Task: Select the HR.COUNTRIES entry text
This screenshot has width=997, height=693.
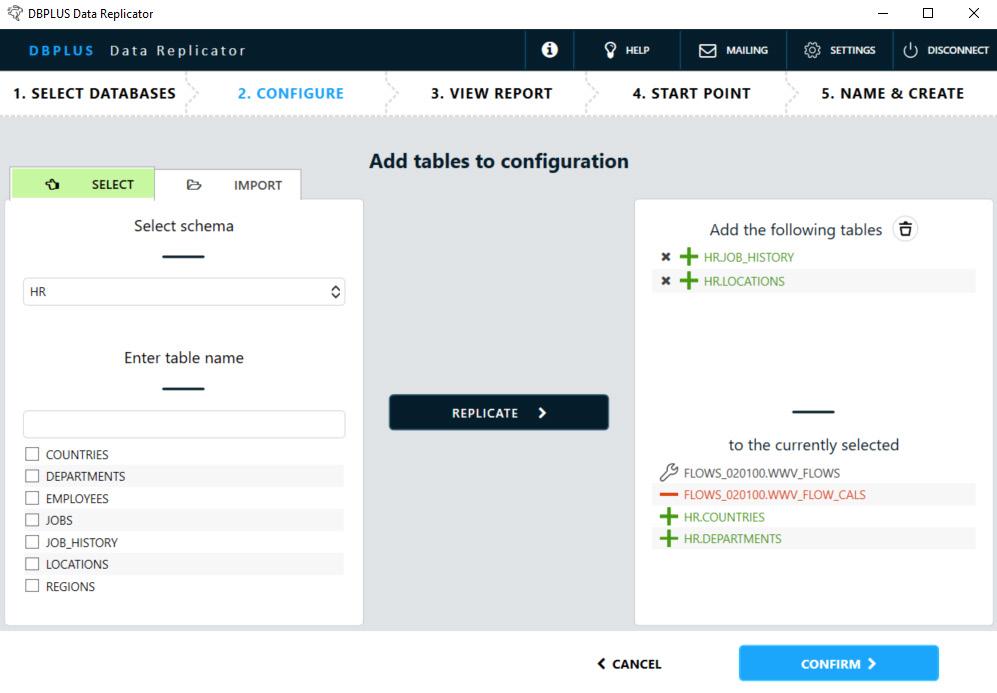Action: (x=724, y=517)
